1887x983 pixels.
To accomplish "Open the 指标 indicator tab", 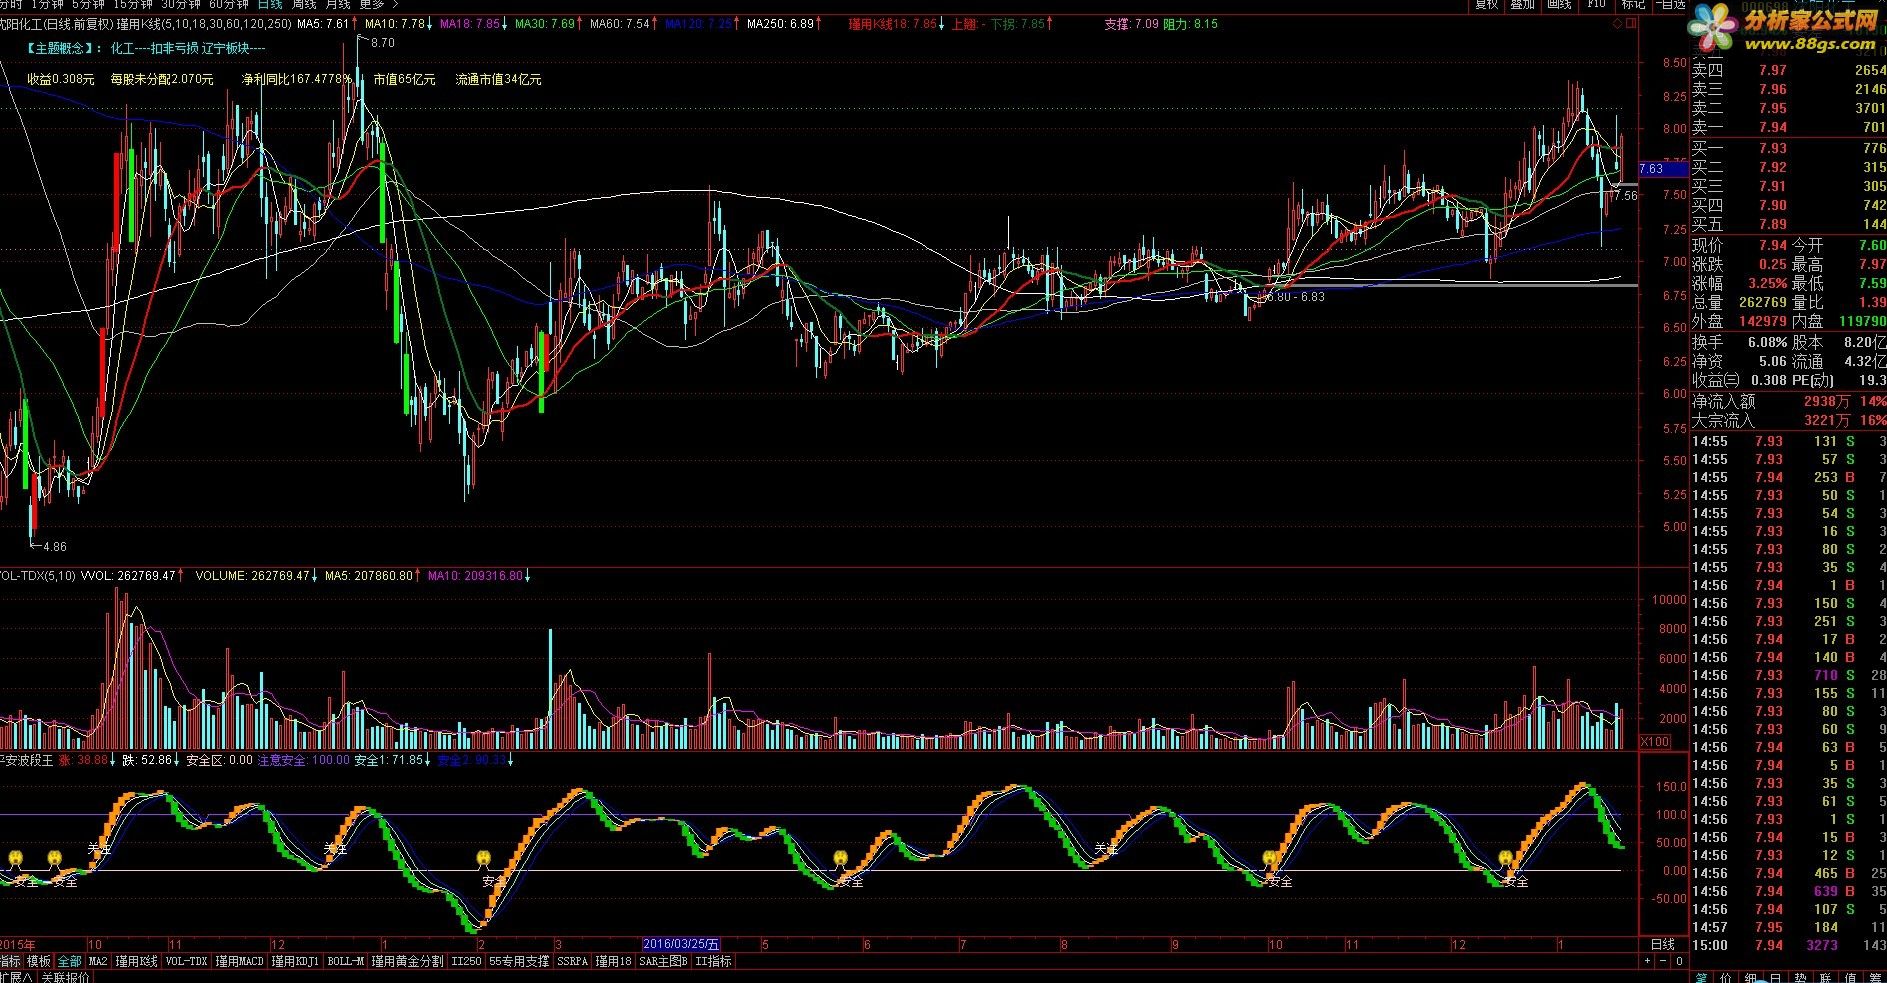I will click(x=10, y=961).
